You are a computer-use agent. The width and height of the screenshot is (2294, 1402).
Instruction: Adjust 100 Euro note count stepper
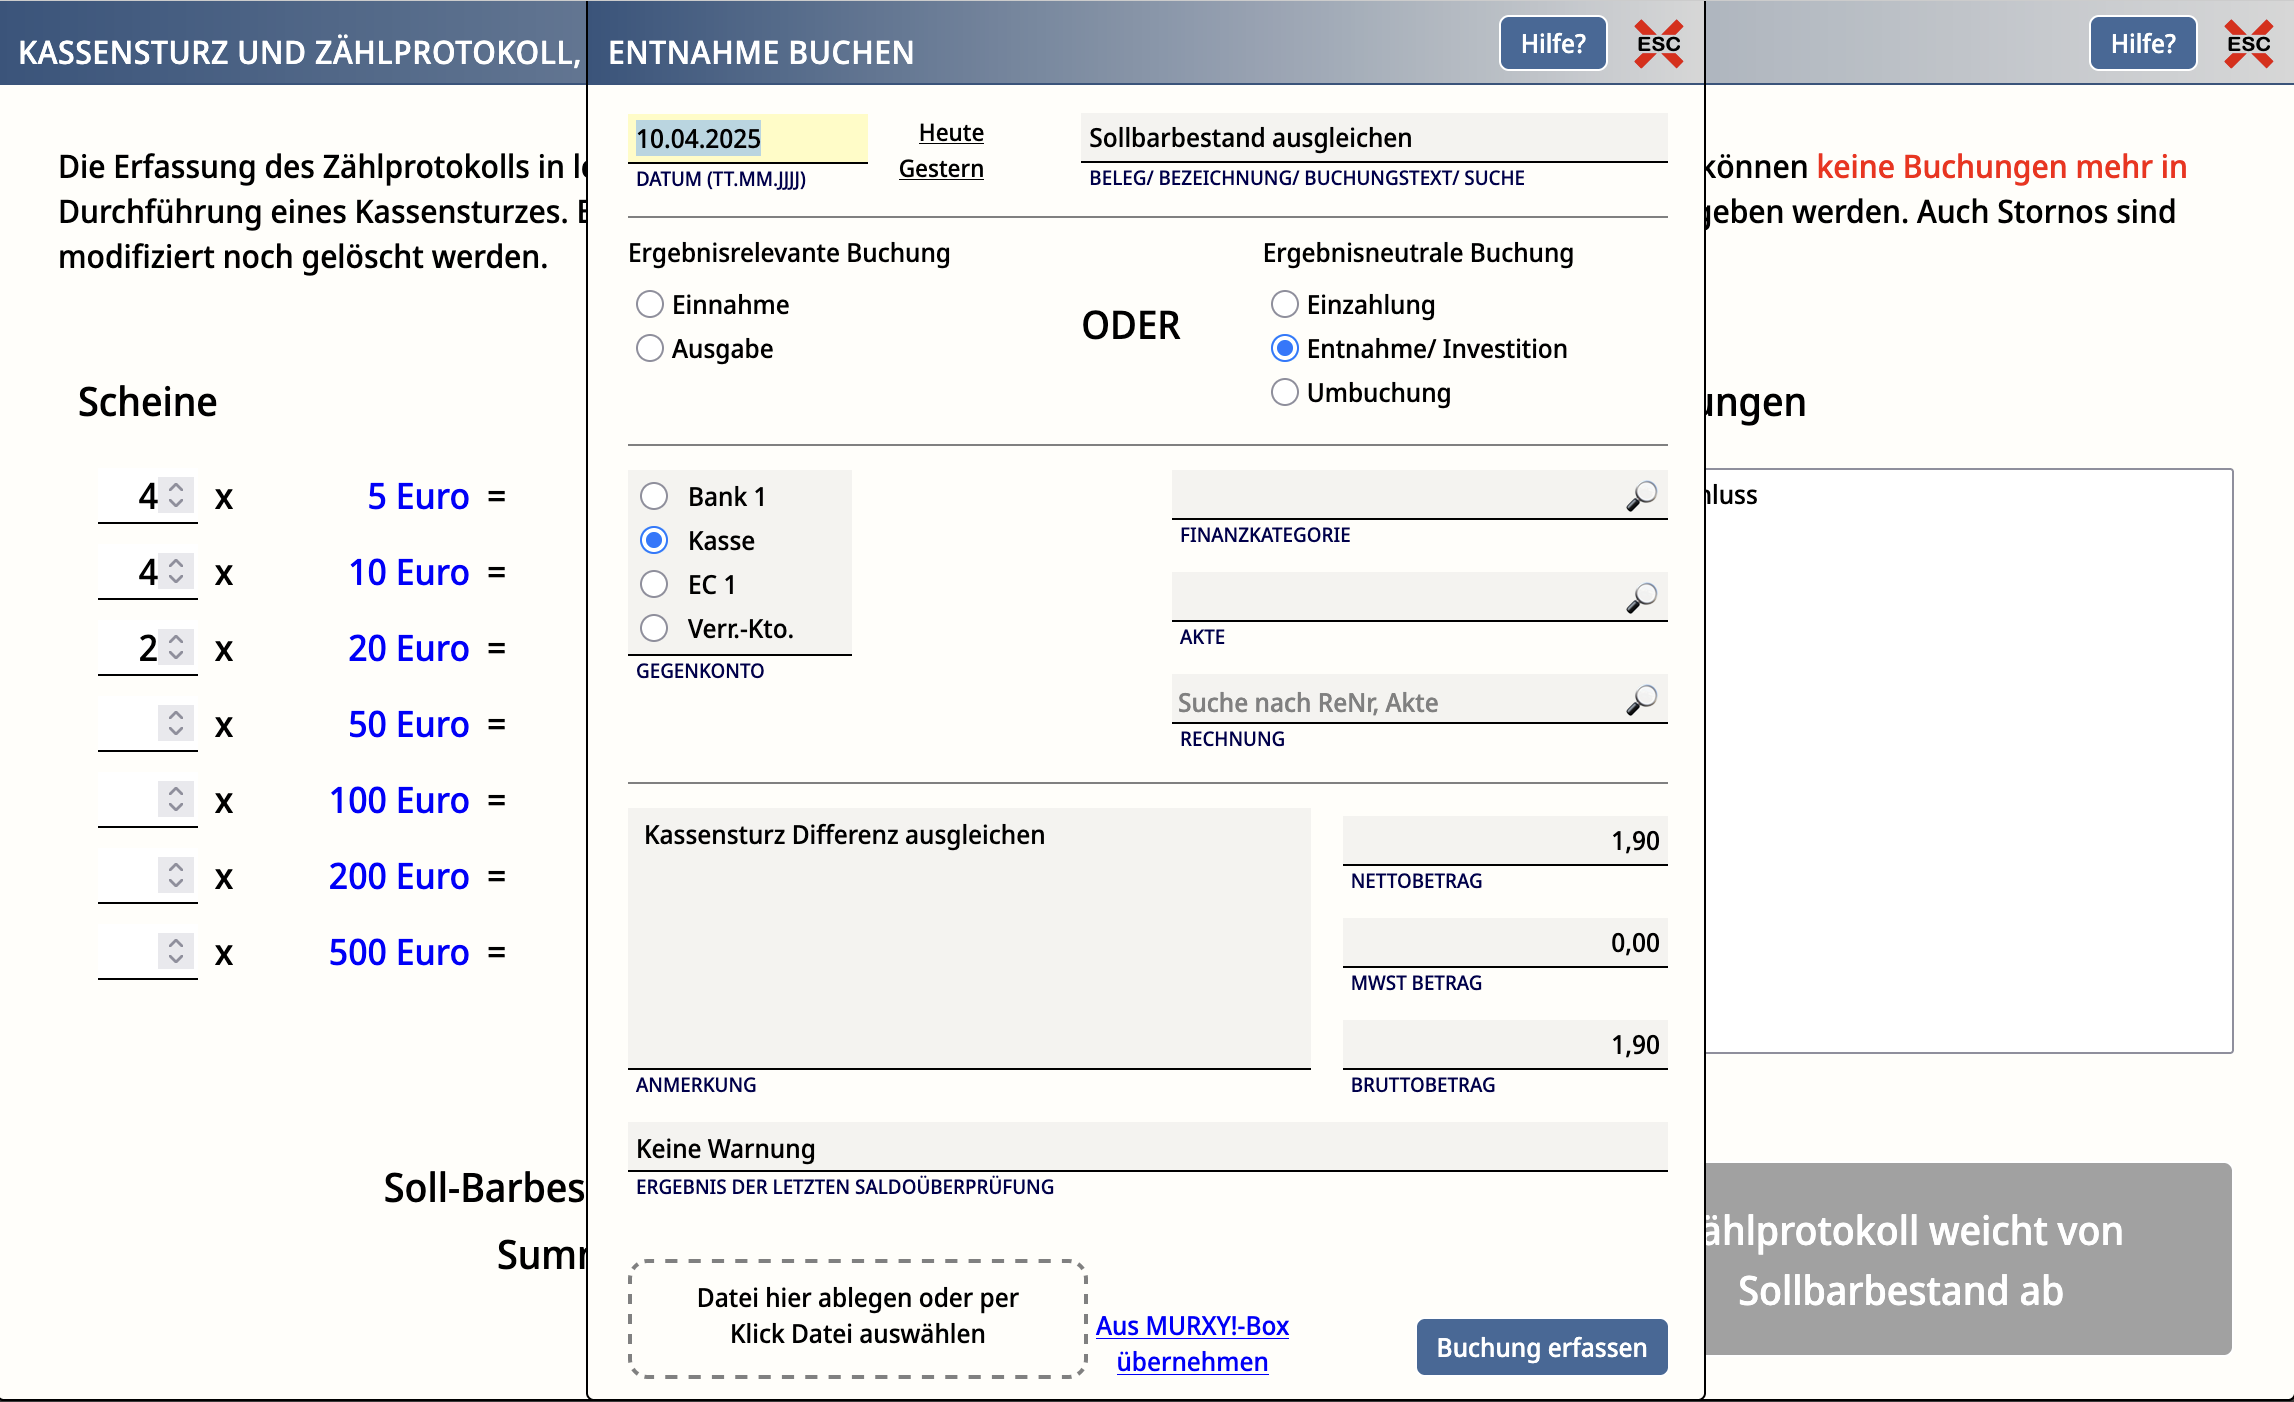point(176,799)
